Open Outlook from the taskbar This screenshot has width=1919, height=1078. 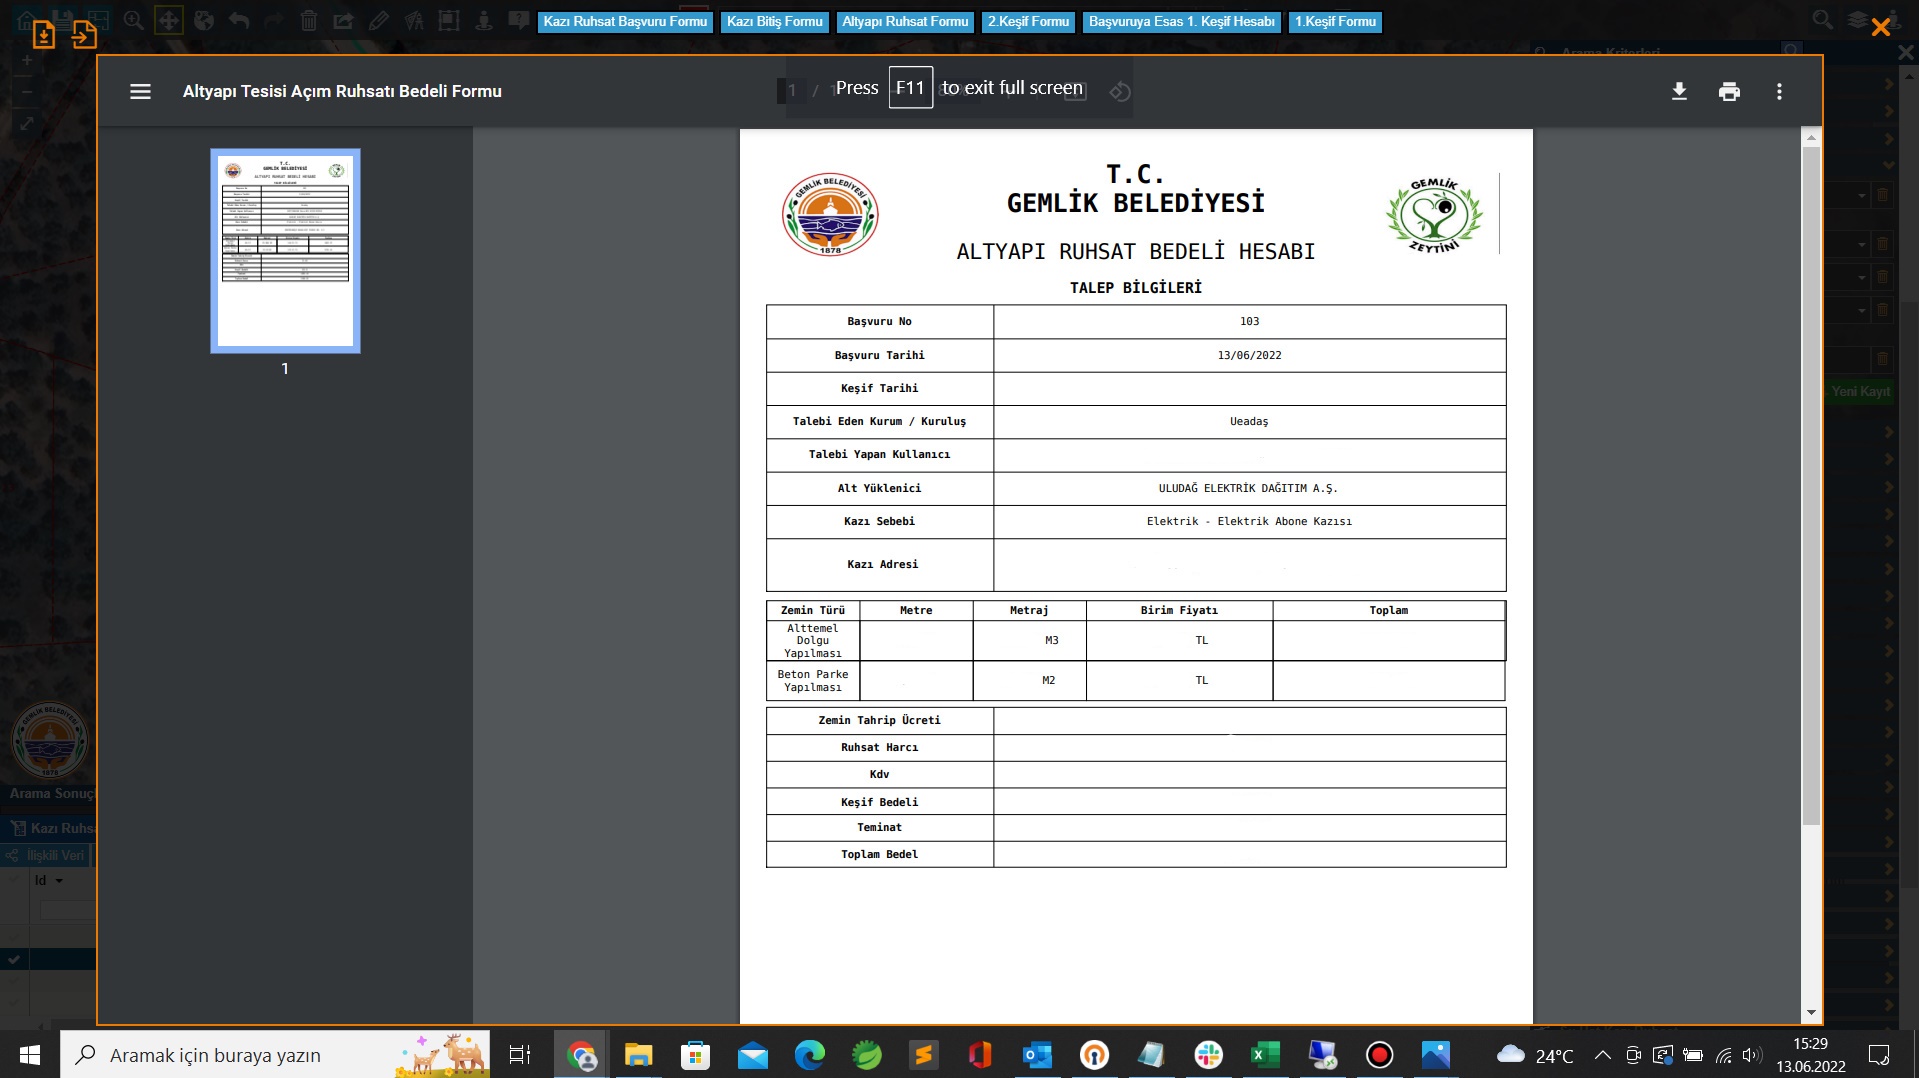pyautogui.click(x=1037, y=1055)
